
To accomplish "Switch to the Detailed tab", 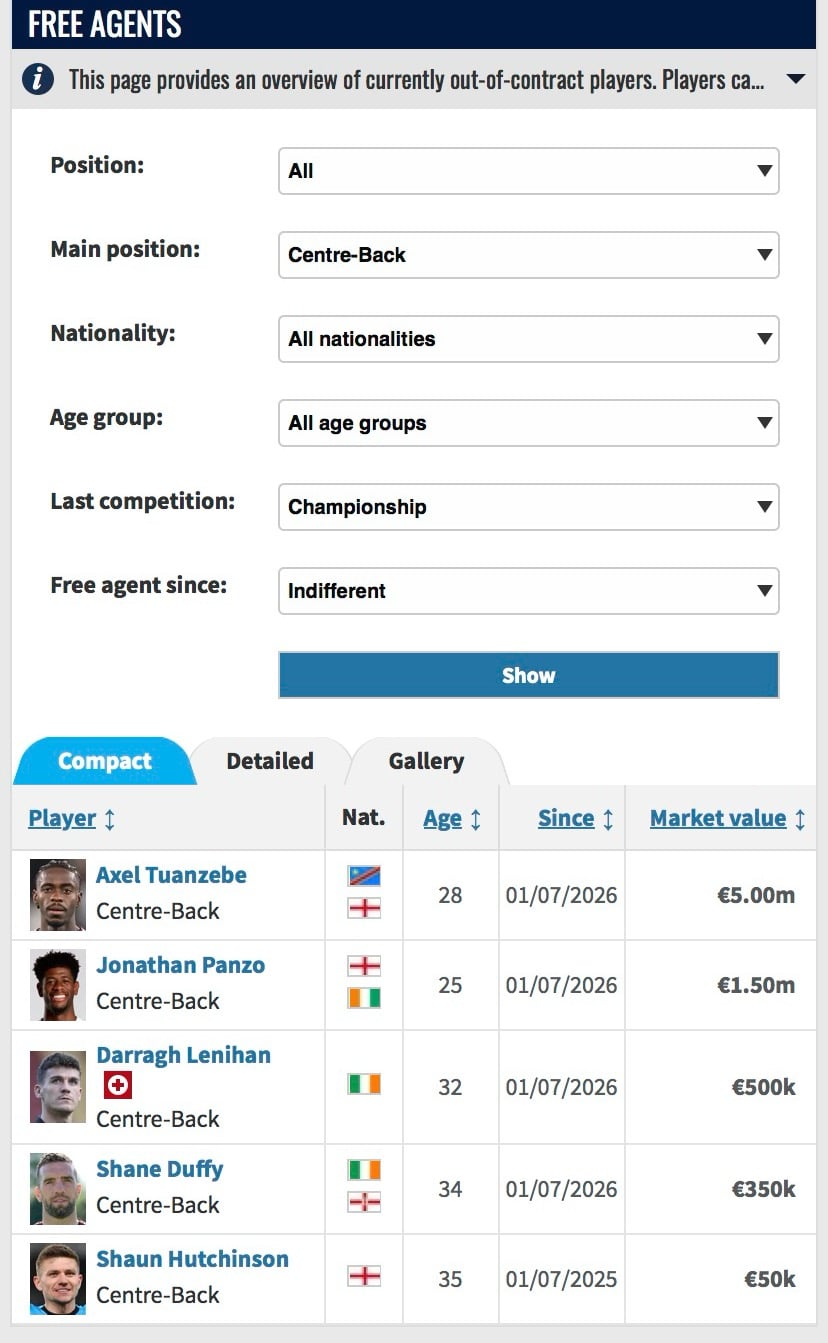I will click(270, 761).
